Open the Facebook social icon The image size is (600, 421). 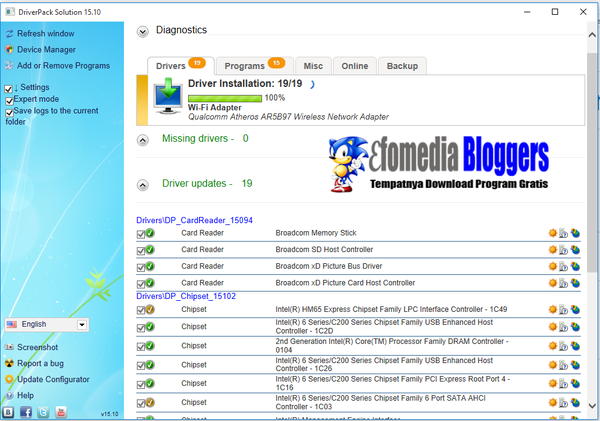[x=26, y=412]
